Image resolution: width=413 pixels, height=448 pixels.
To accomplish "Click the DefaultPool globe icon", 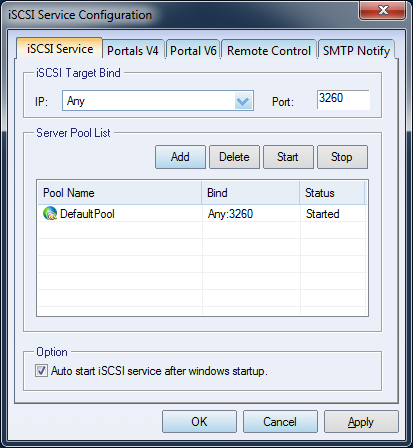I will (50, 213).
